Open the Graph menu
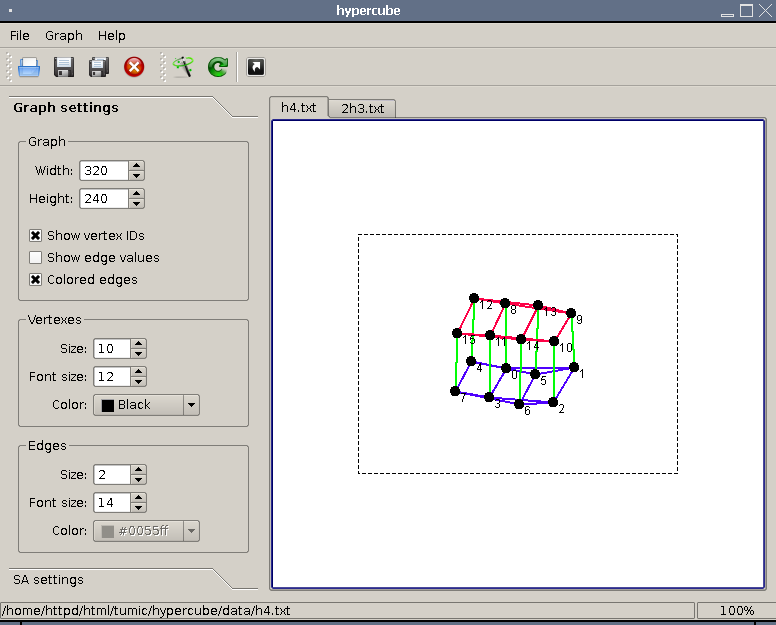 pyautogui.click(x=64, y=36)
